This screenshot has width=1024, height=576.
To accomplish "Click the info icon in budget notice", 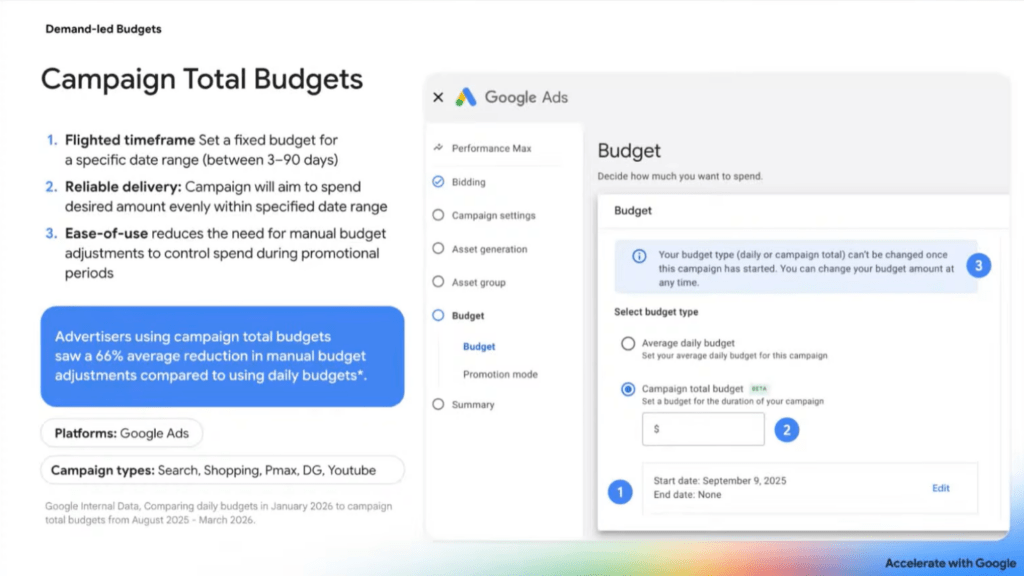I will click(639, 256).
